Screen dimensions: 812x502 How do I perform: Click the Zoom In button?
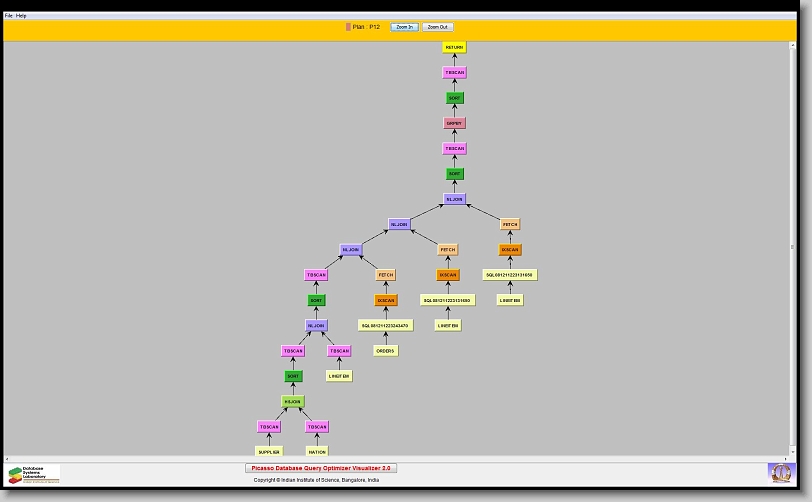coord(404,27)
